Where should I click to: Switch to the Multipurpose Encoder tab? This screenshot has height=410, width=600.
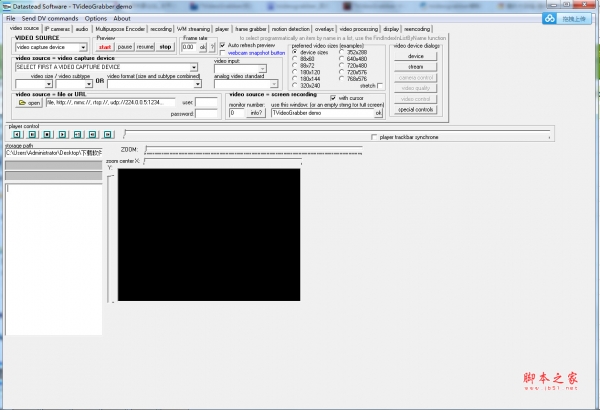coord(120,29)
